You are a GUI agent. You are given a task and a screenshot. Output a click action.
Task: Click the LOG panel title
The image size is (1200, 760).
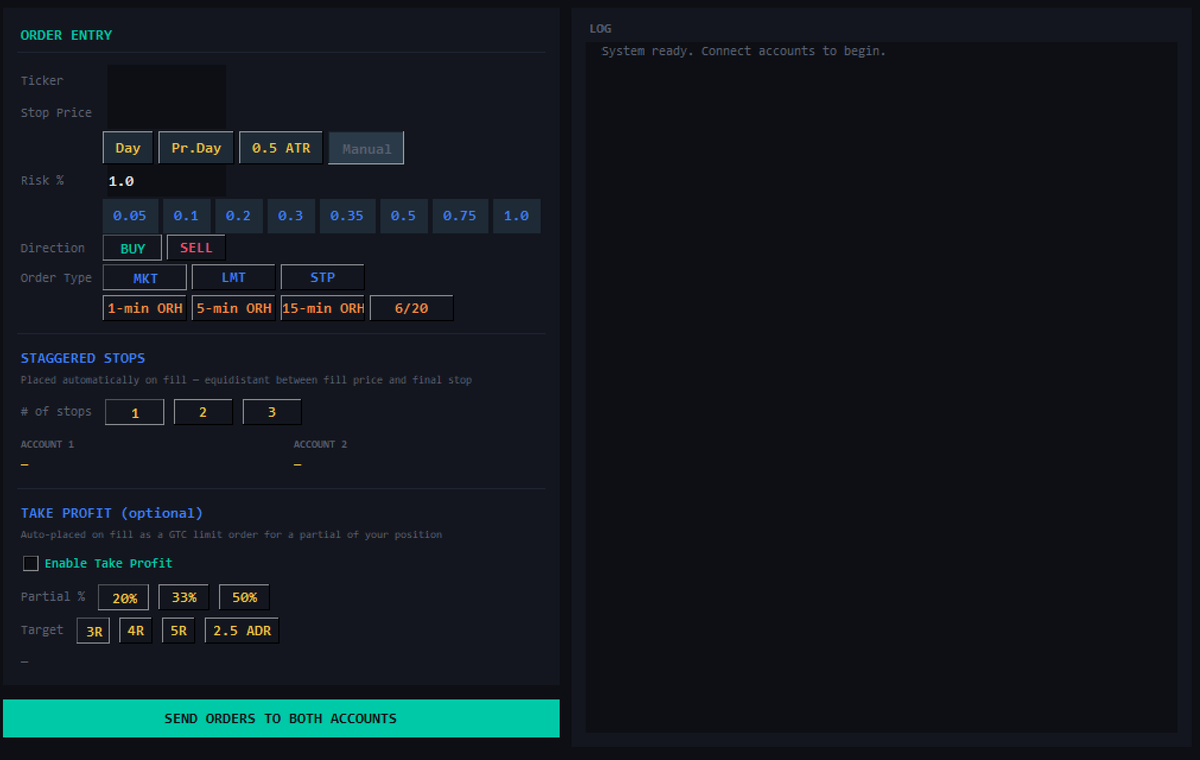point(600,29)
